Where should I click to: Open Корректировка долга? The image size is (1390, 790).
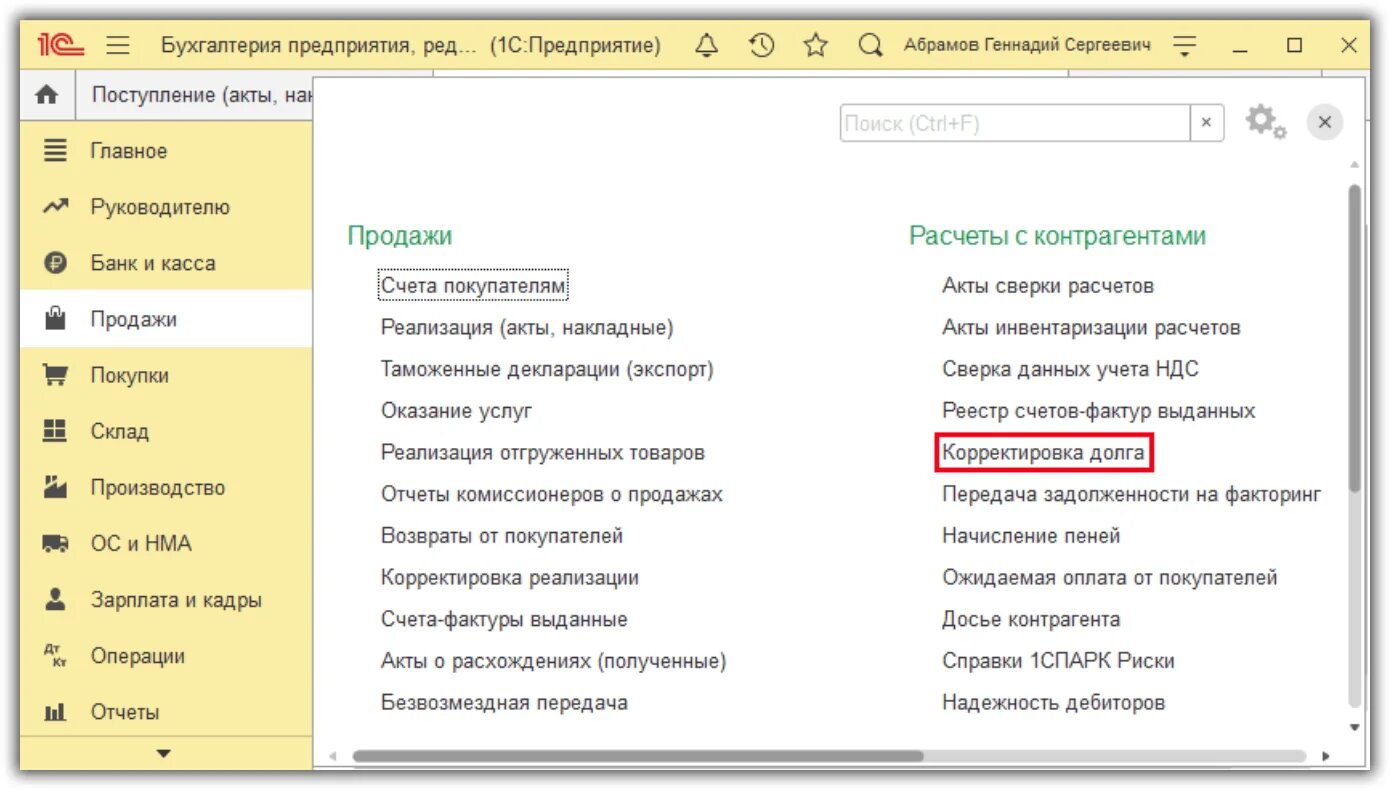click(x=1043, y=453)
